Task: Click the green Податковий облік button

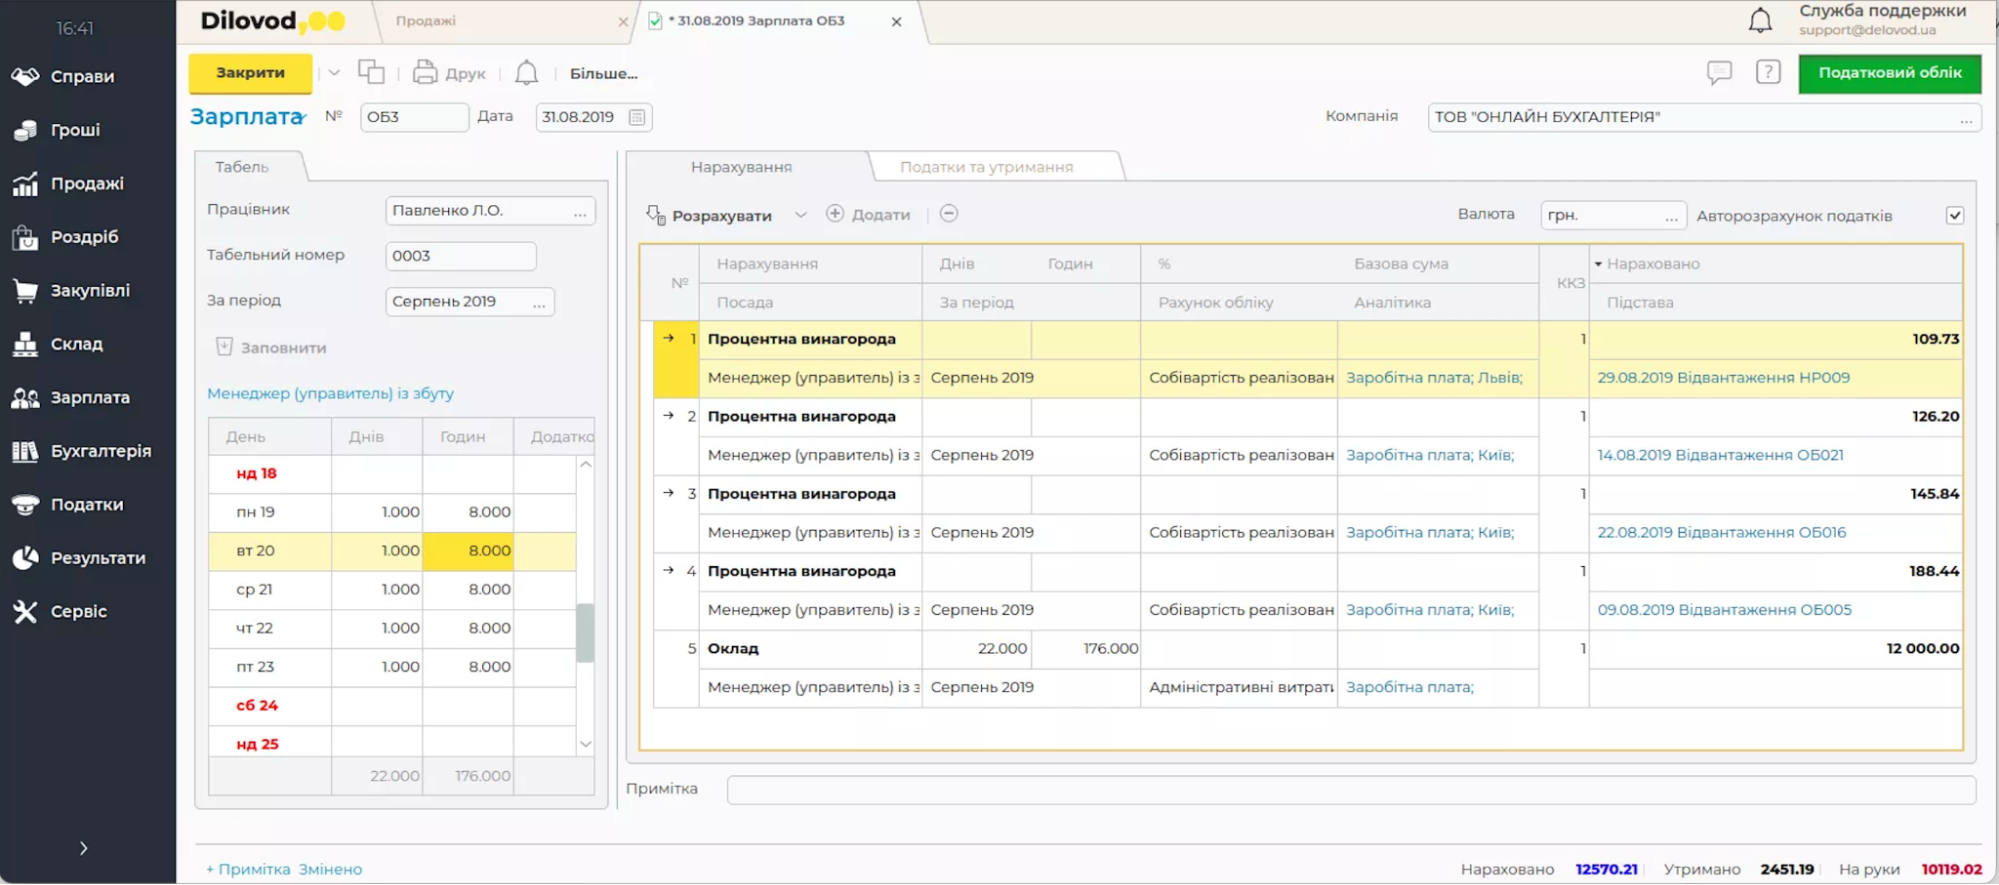Action: click(1889, 73)
